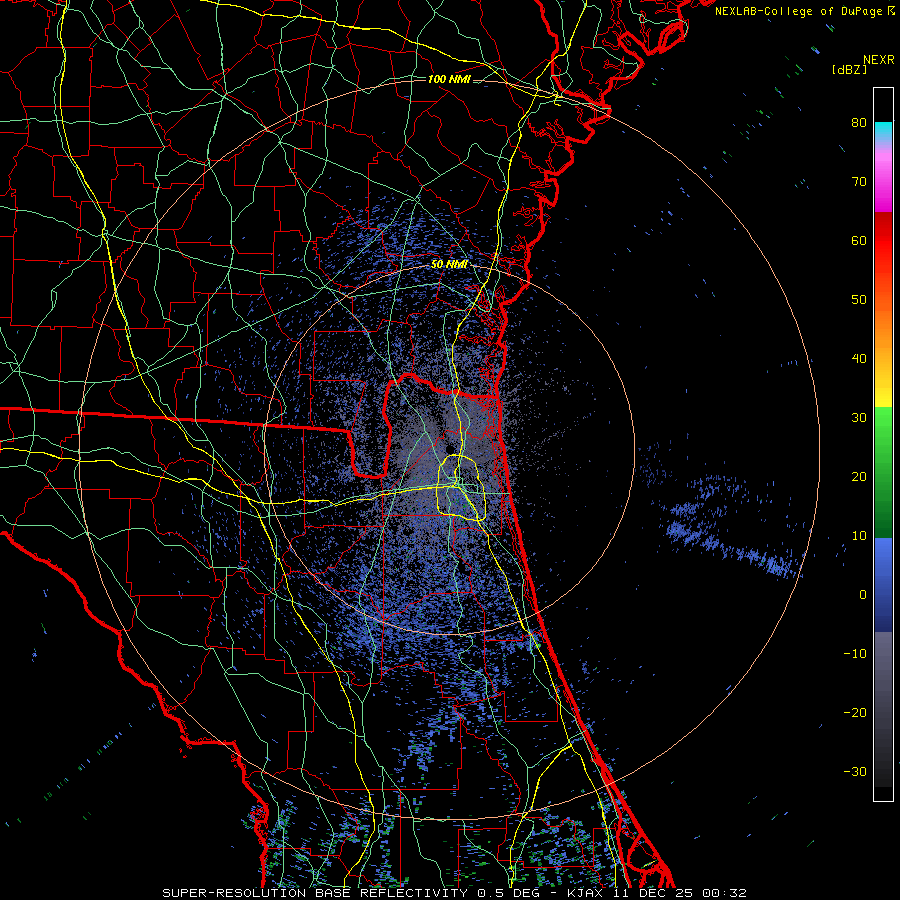Click the -20 dBZ scale value

pyautogui.click(x=855, y=712)
